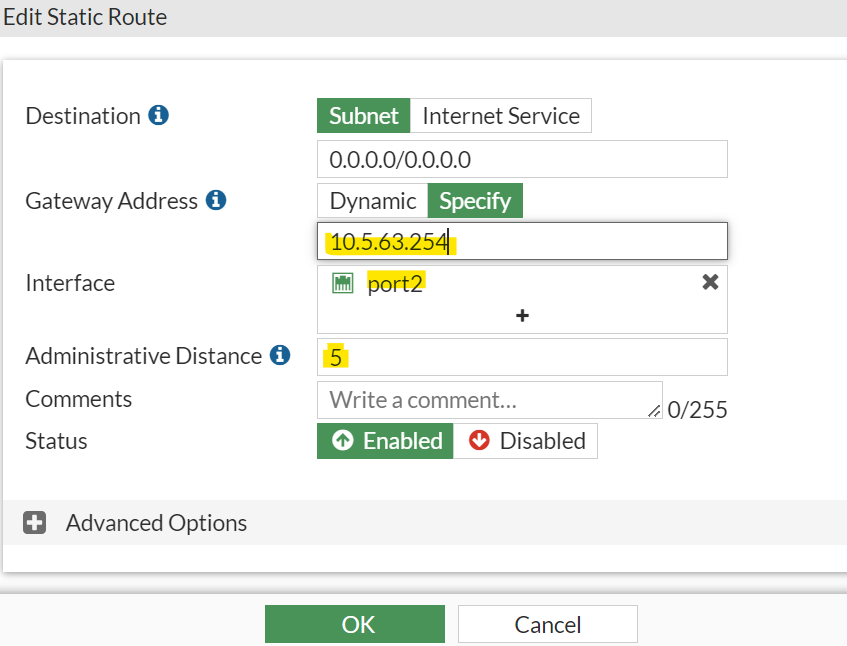Viewport: 847px width, 646px height.
Task: Click the Administrative Distance info icon
Action: [280, 355]
